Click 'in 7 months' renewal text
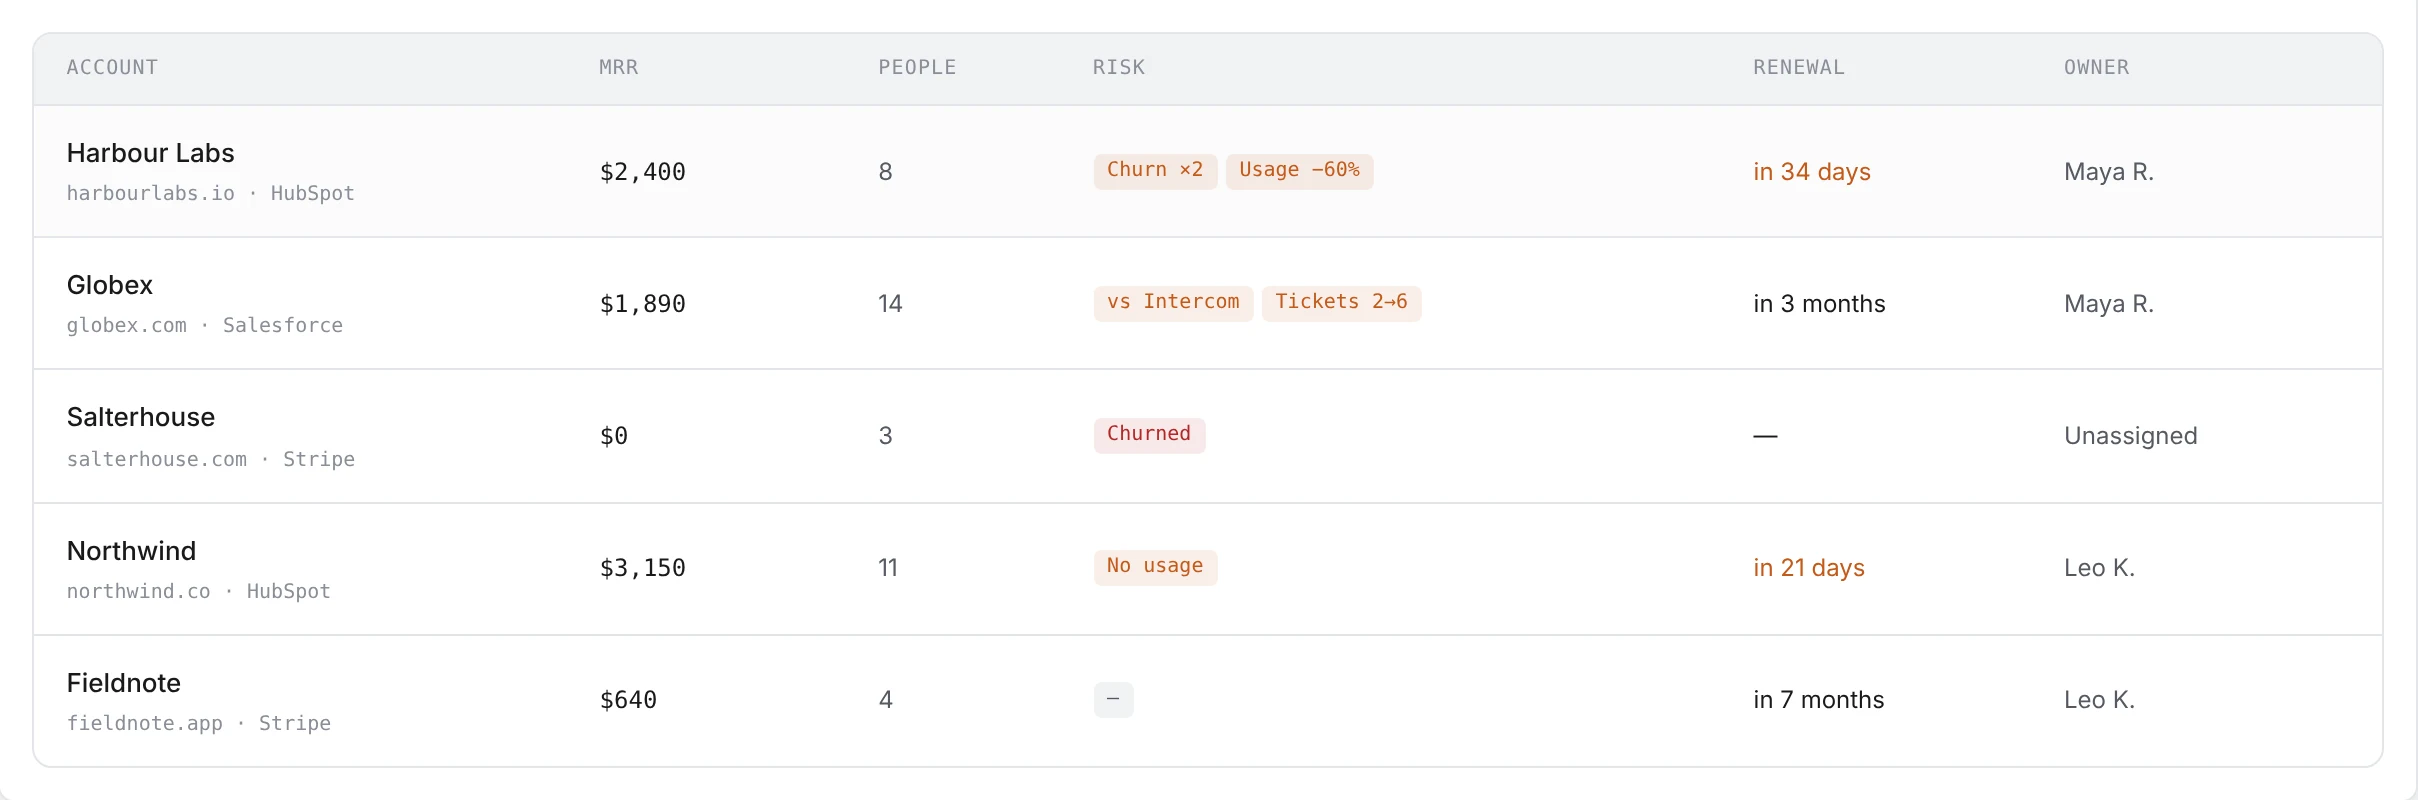Viewport: 2418px width, 800px height. (x=1818, y=700)
